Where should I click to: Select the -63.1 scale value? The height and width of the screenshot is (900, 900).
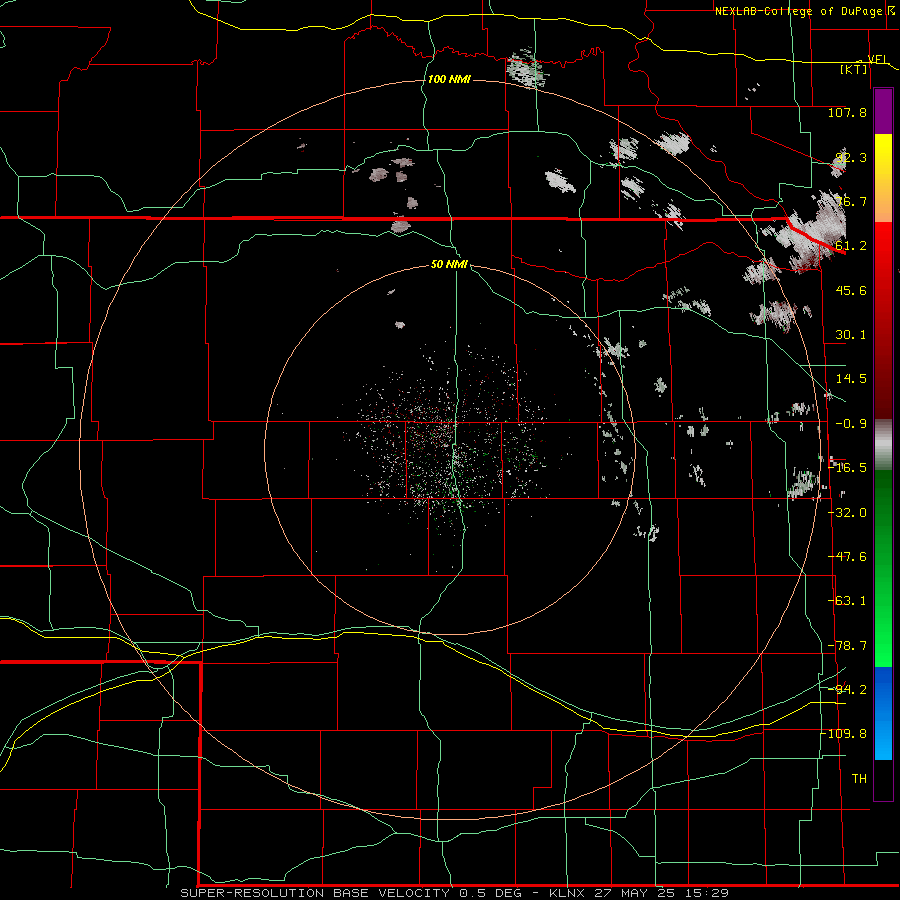coord(848,601)
